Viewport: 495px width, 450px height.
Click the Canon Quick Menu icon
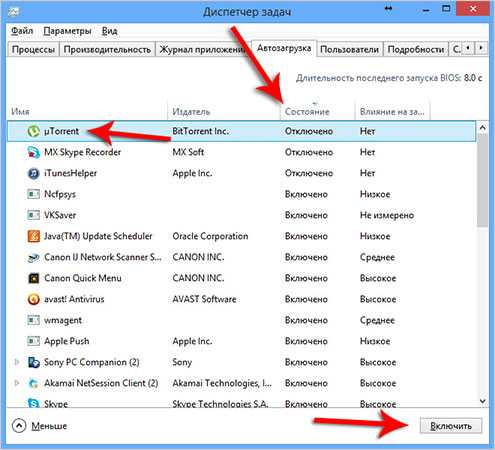[33, 278]
